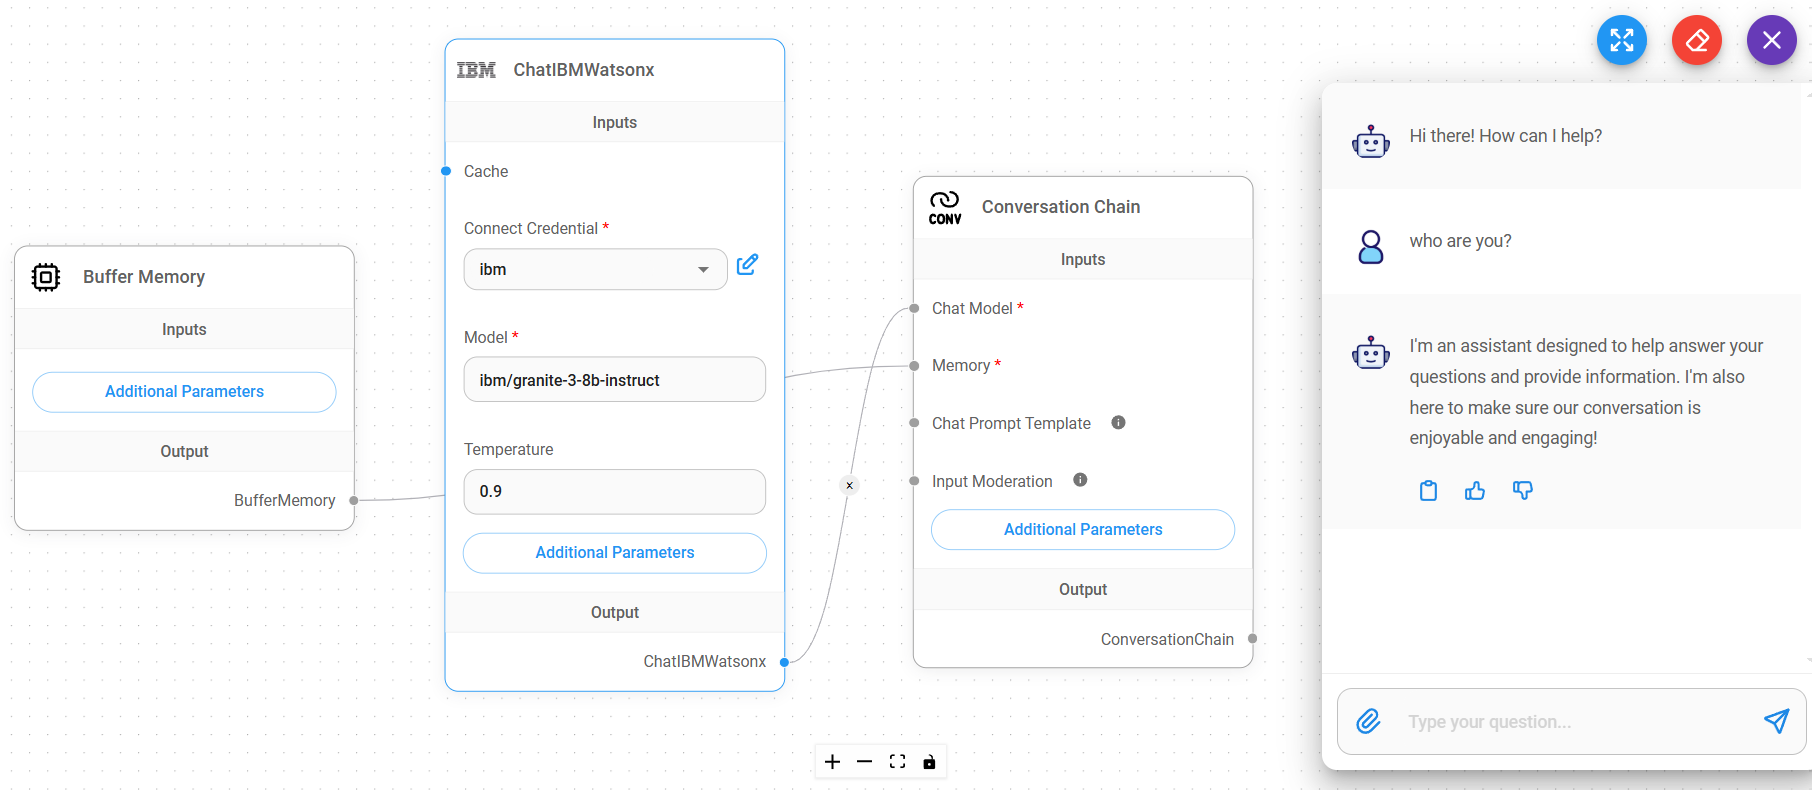Zoom in on the canvas
The image size is (1812, 790).
click(x=832, y=762)
